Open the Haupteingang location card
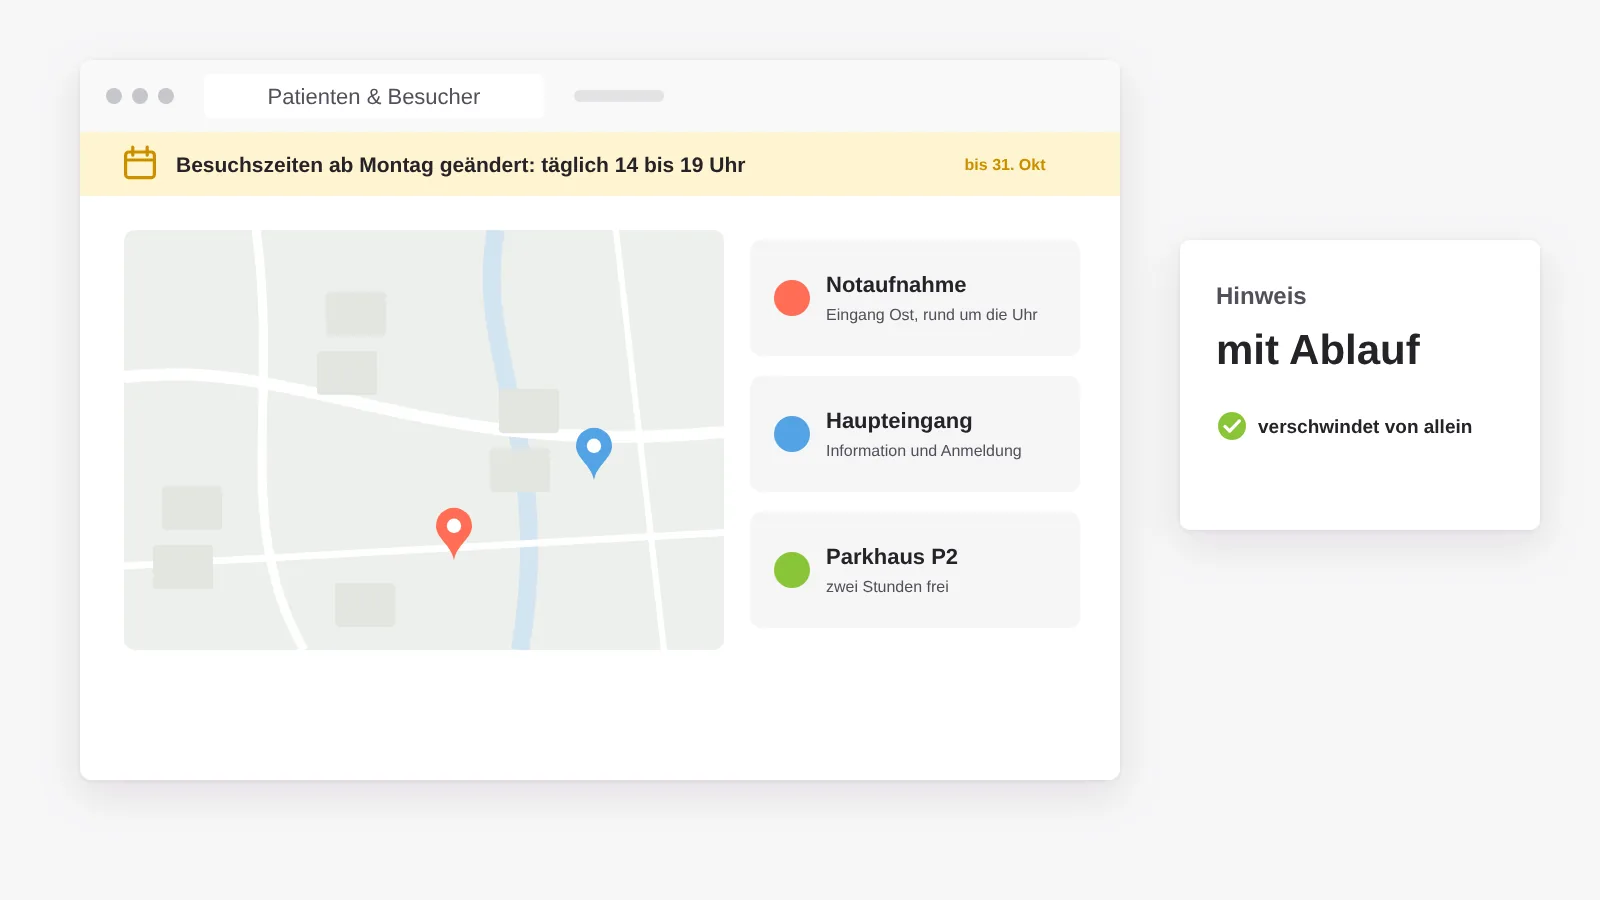 [x=915, y=434]
